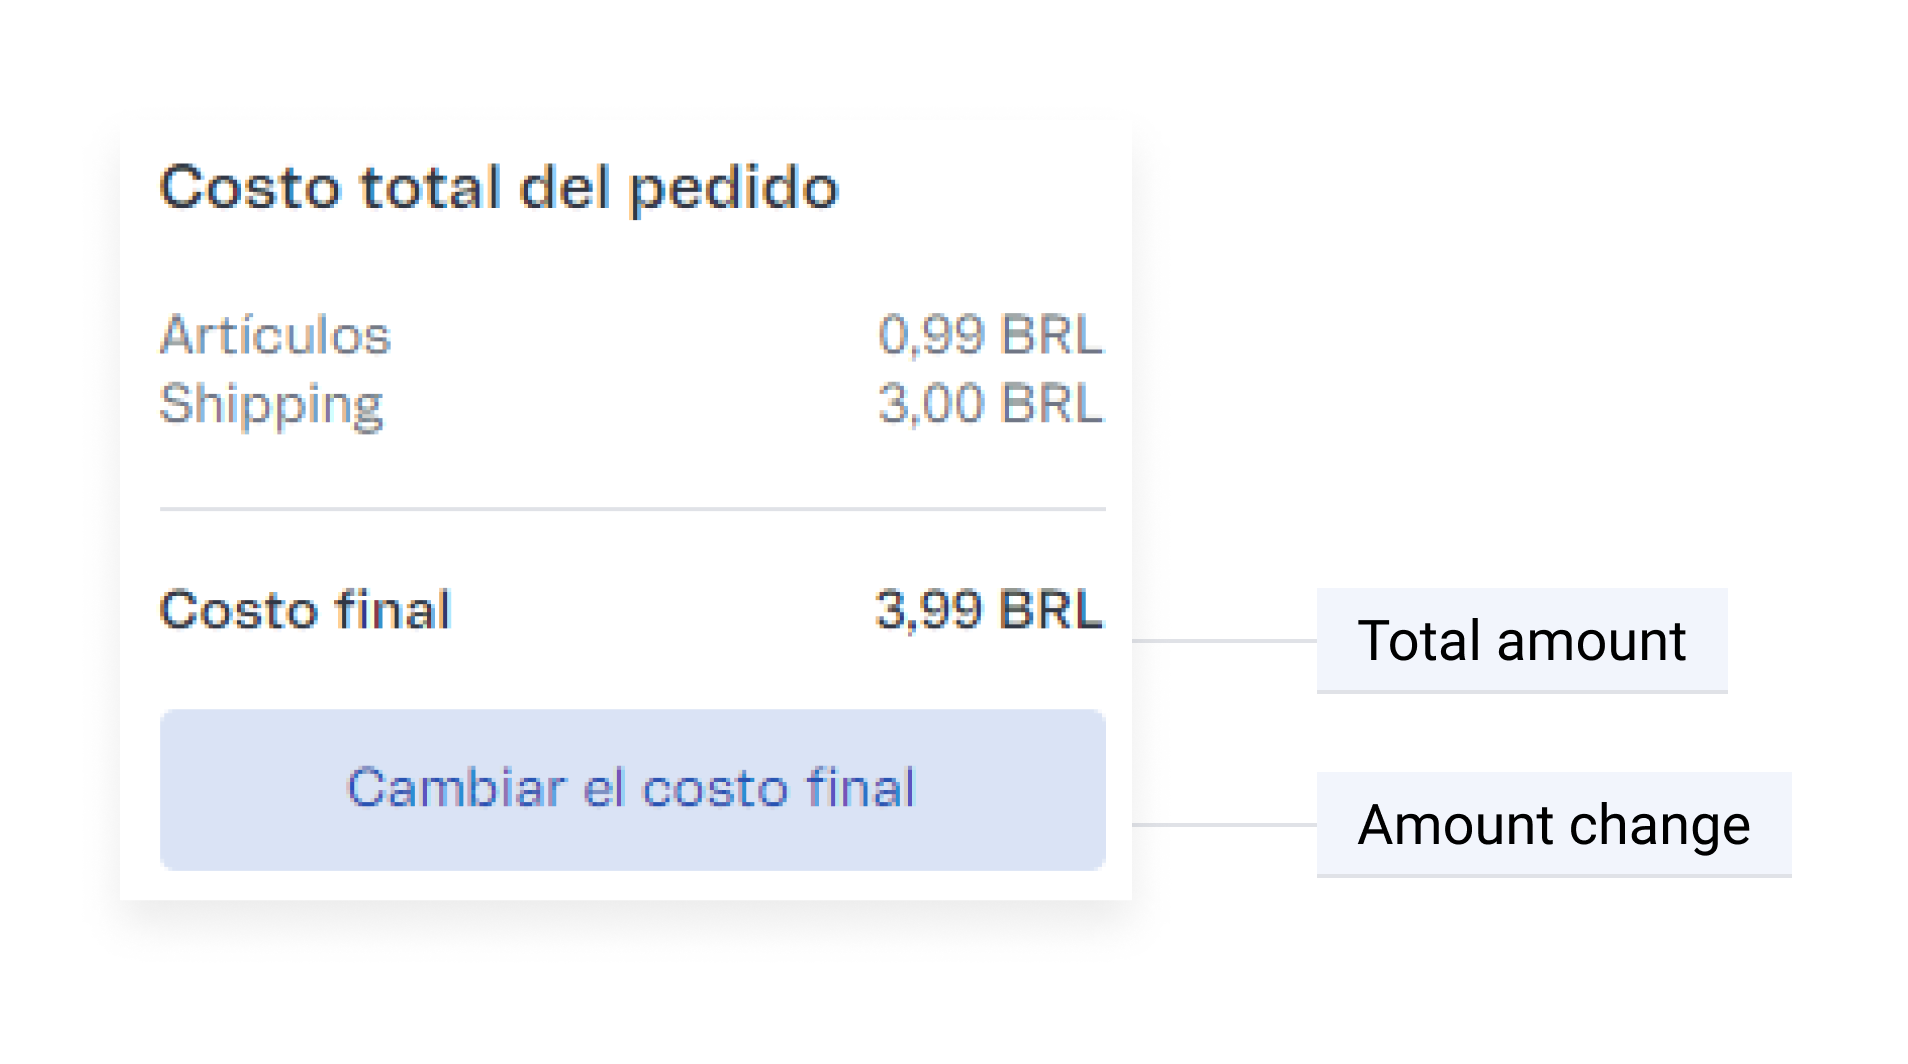Click the BRL currency code after 0,99
The image size is (1908, 1064).
click(x=1051, y=335)
